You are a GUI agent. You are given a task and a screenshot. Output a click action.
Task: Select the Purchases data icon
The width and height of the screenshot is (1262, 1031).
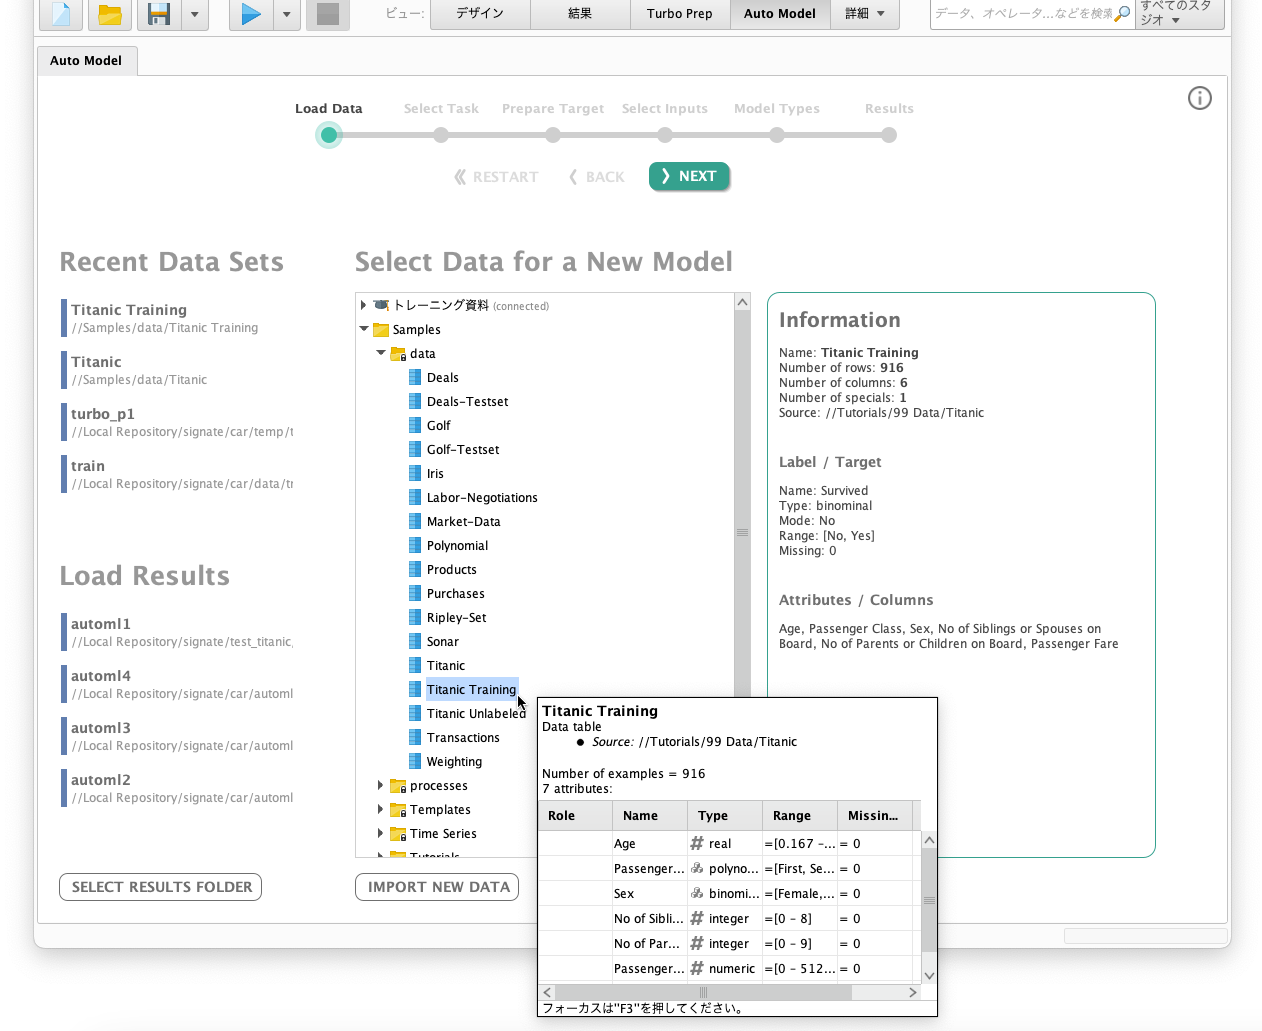pos(414,593)
